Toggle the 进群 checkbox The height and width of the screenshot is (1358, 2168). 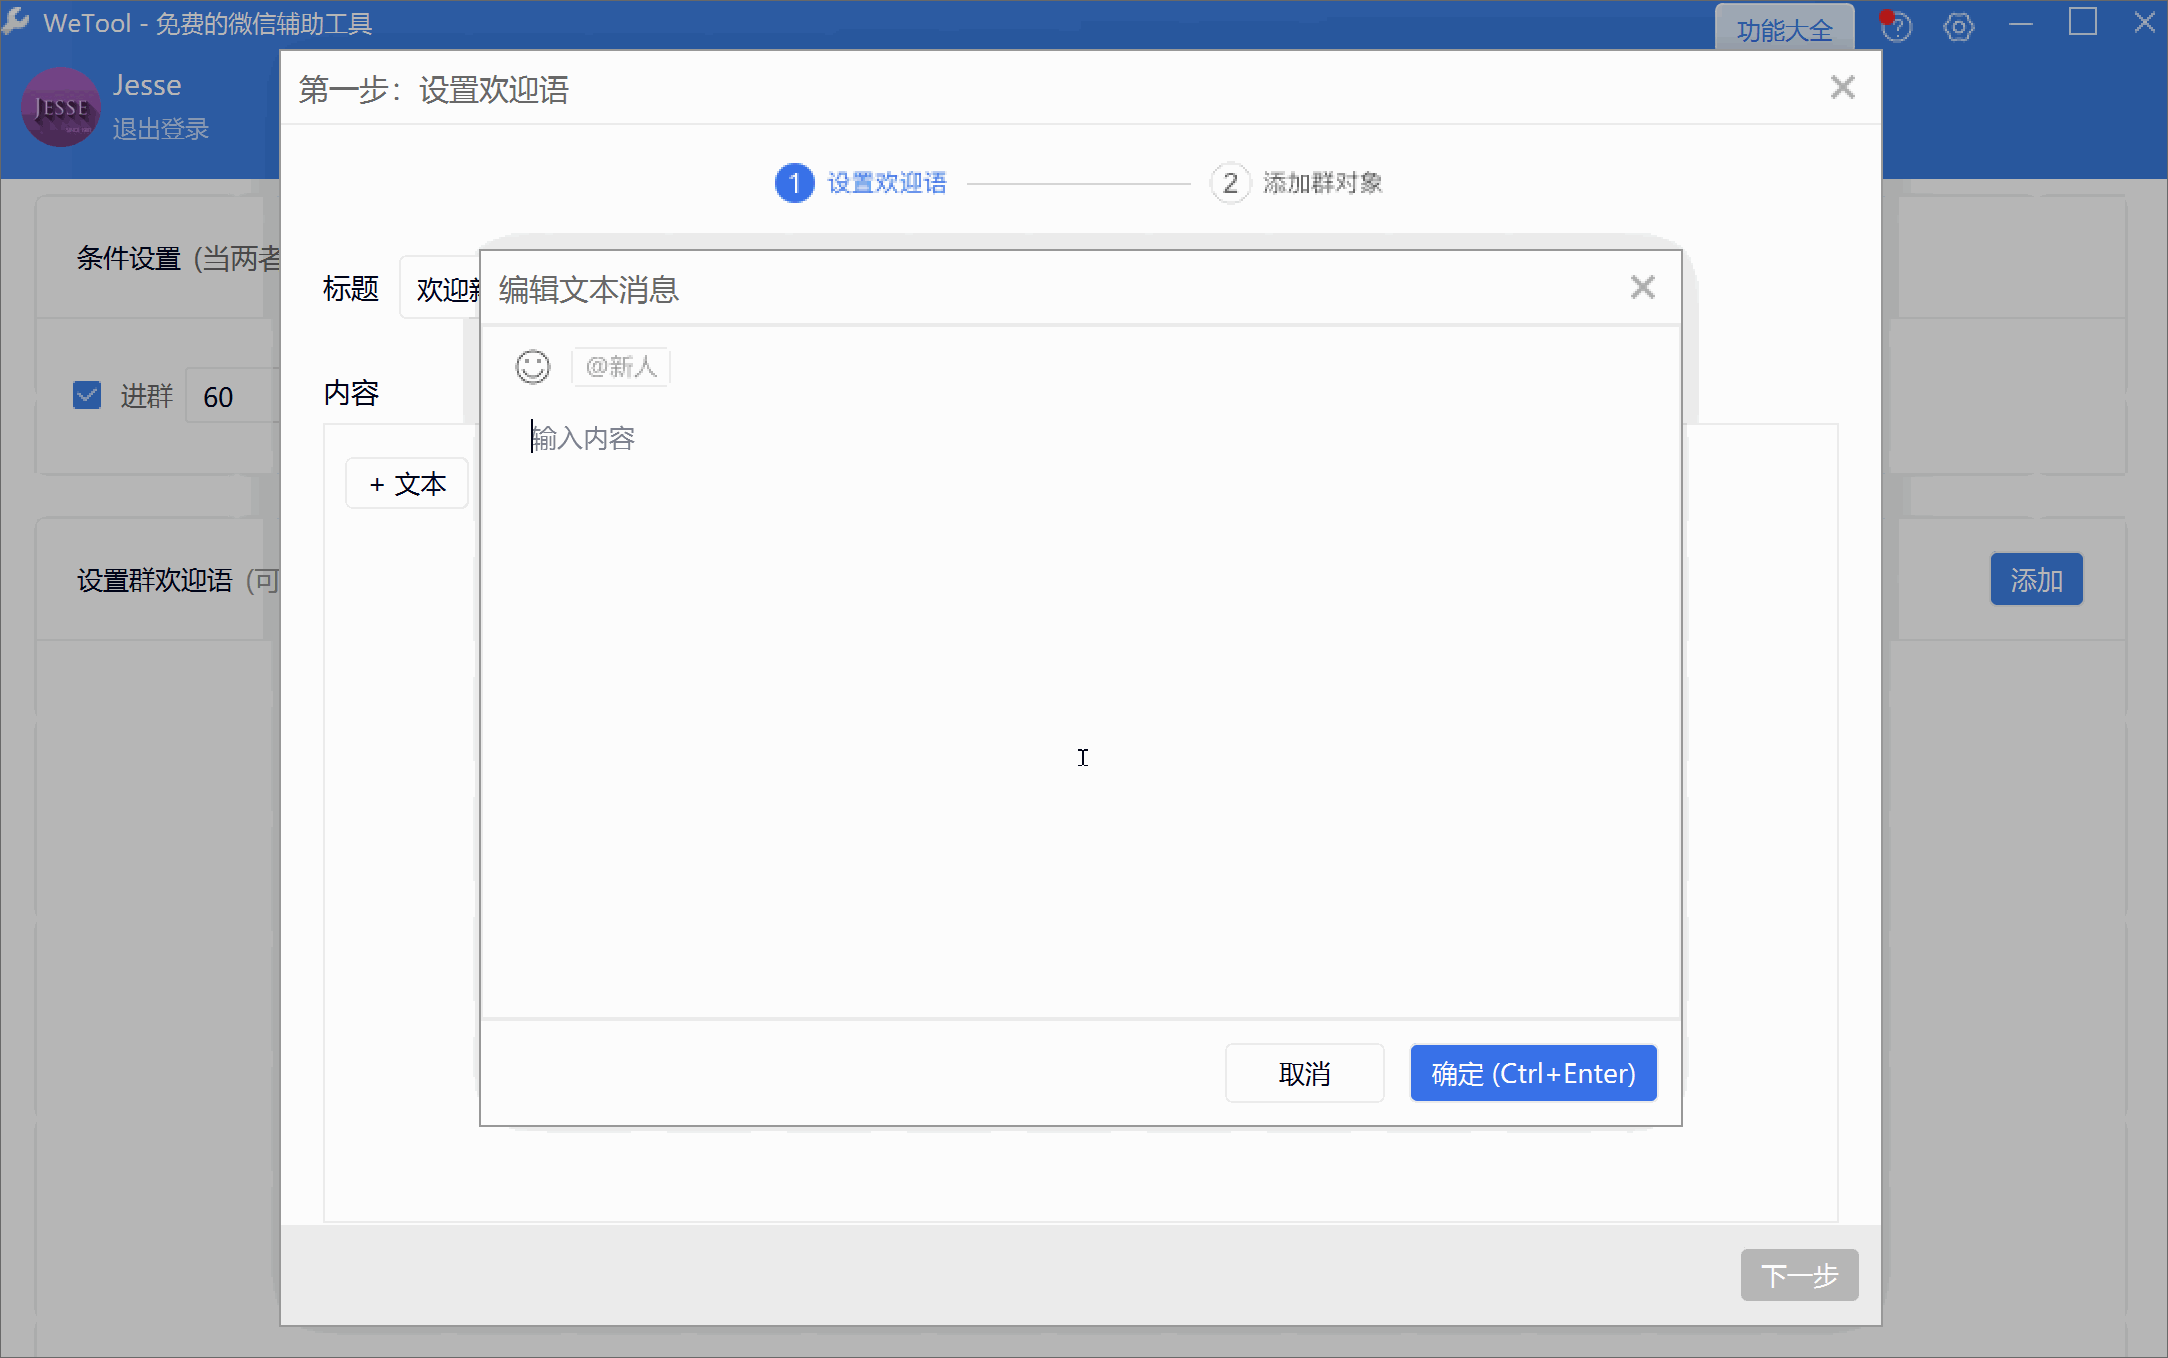point(88,396)
